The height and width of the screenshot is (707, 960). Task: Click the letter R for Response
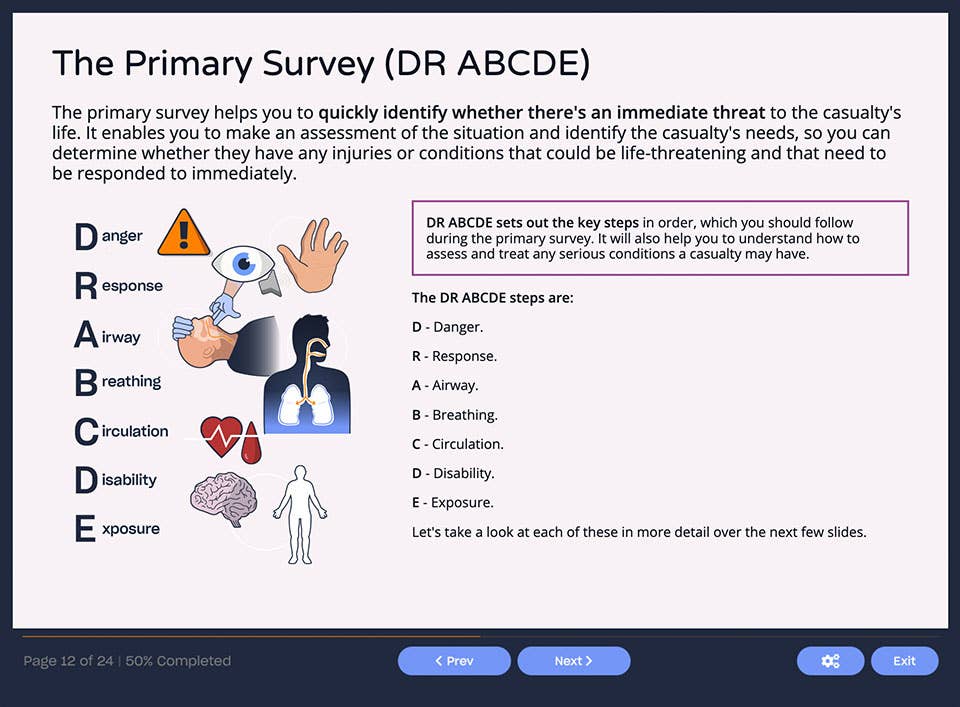point(86,284)
